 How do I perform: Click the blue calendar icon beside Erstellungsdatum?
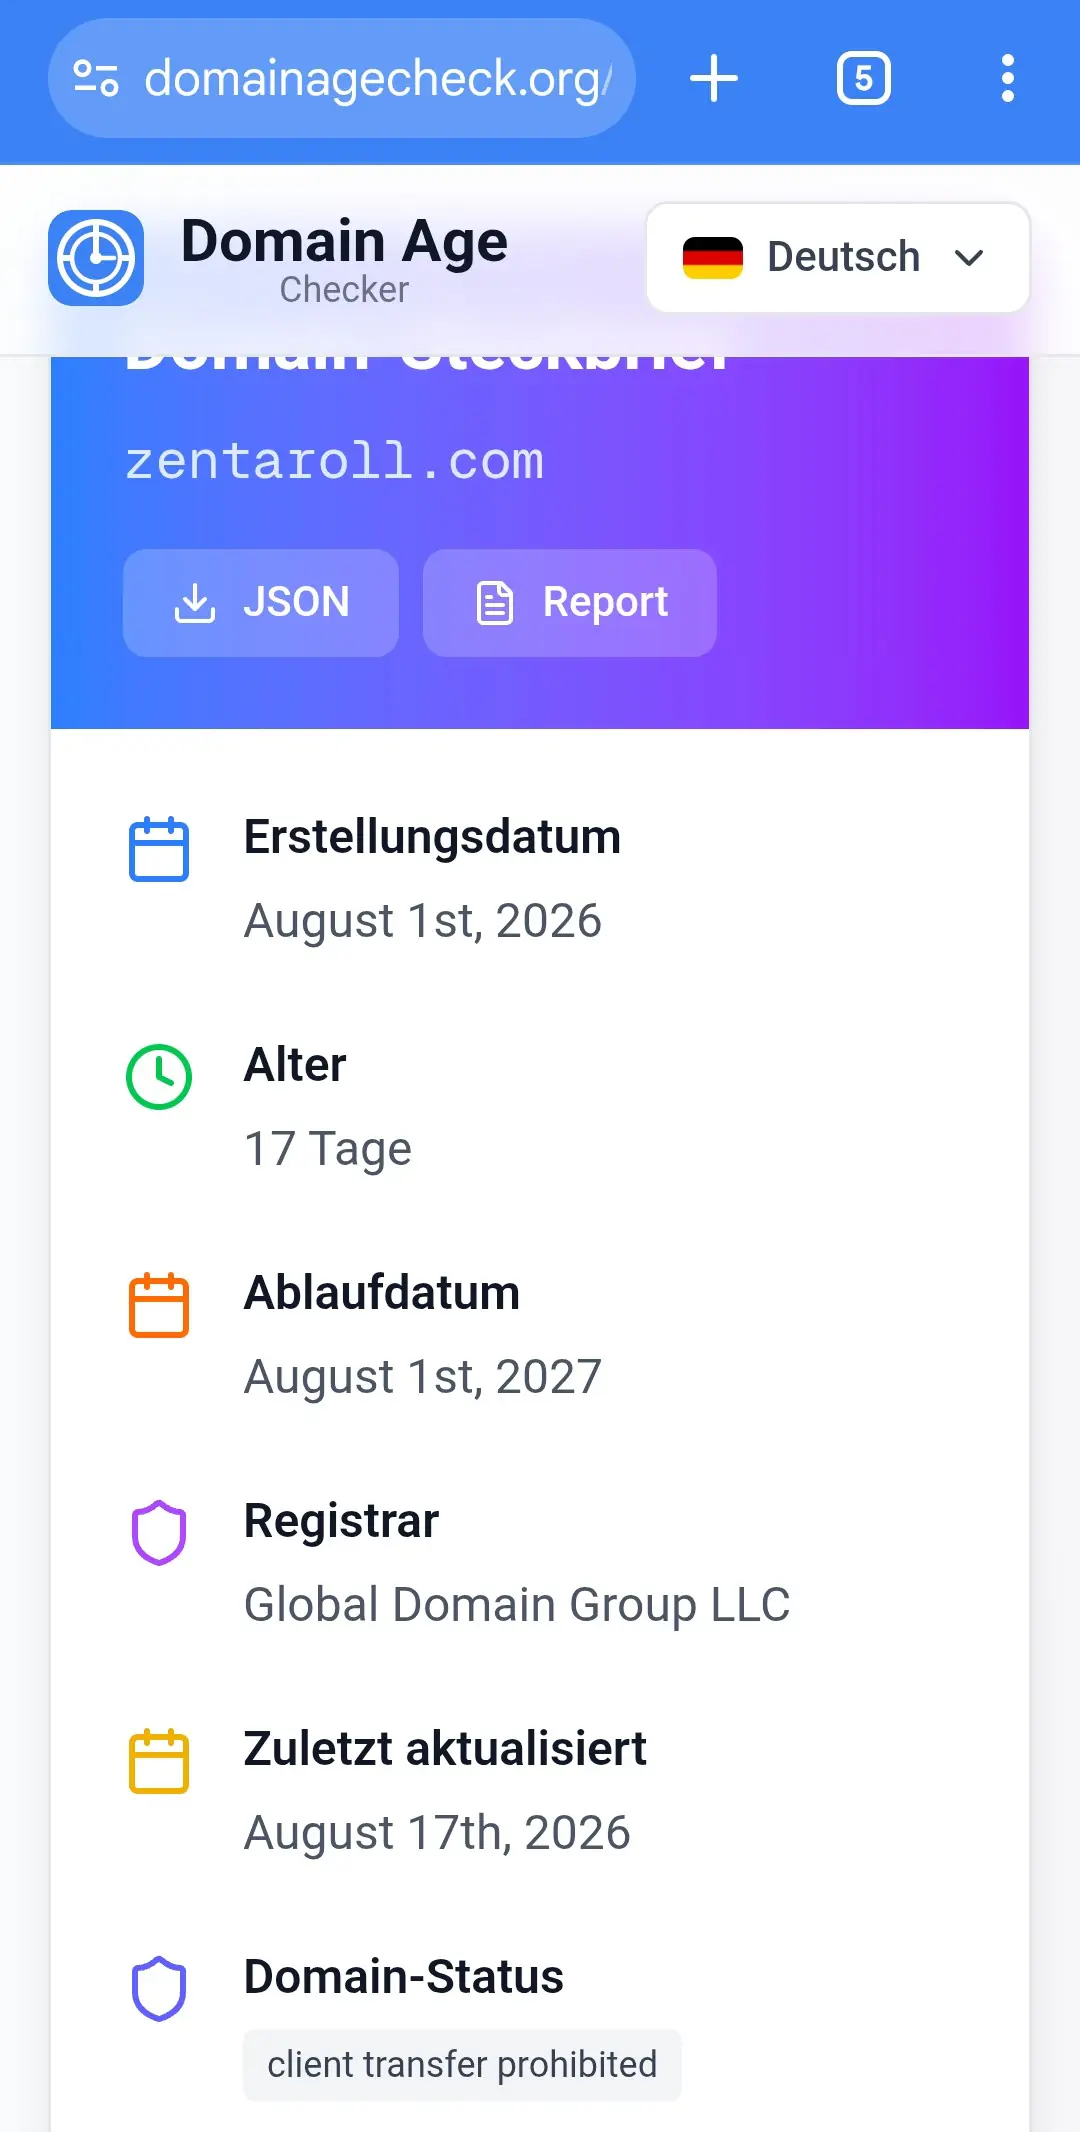pyautogui.click(x=159, y=849)
